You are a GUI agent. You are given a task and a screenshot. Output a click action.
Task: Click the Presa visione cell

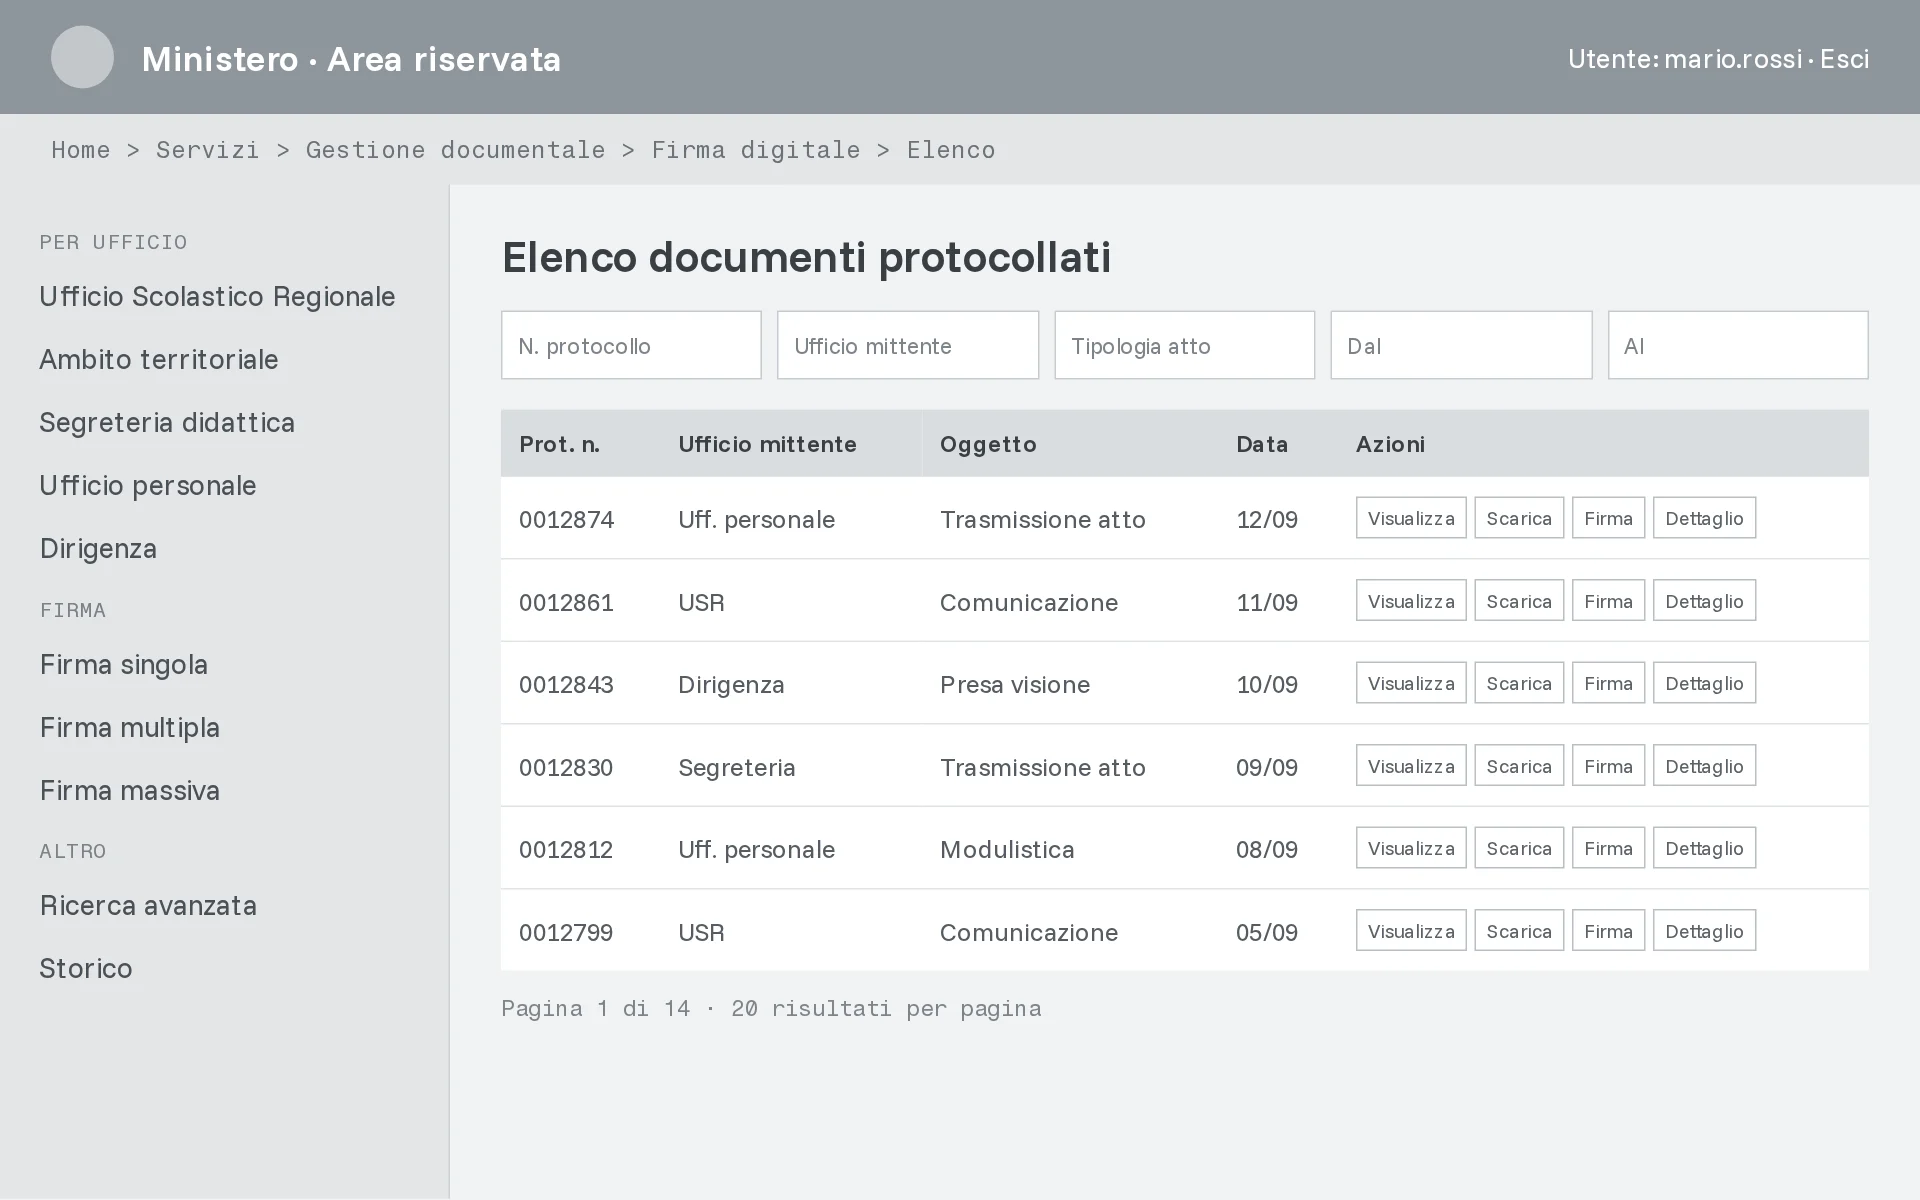point(1015,685)
